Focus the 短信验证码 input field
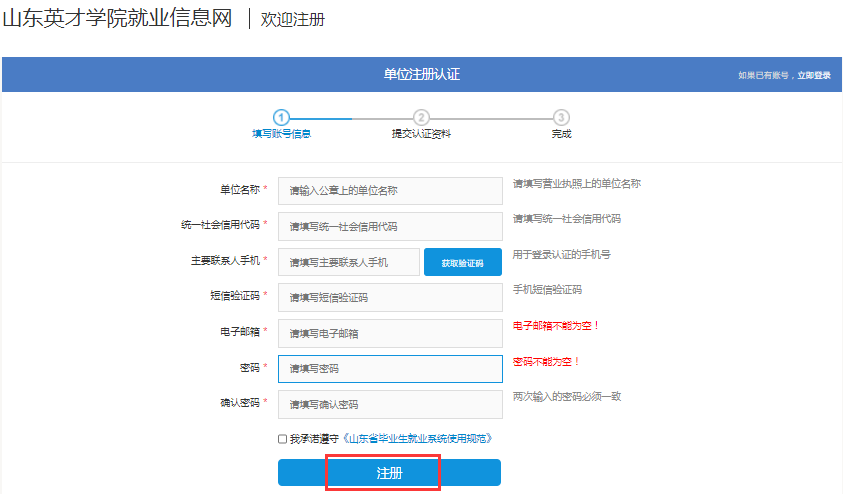843x494 pixels. pyautogui.click(x=389, y=297)
